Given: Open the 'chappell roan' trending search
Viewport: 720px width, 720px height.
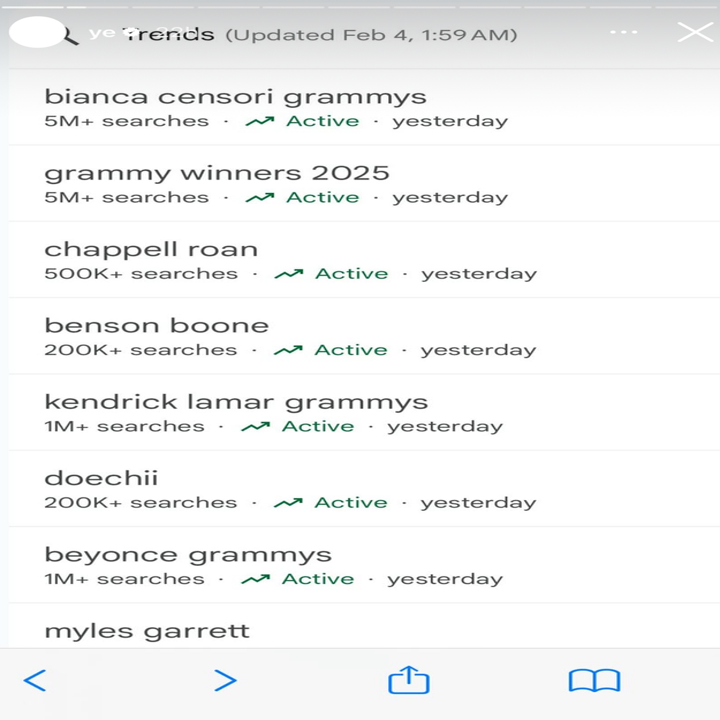Looking at the screenshot, I should pyautogui.click(x=151, y=249).
